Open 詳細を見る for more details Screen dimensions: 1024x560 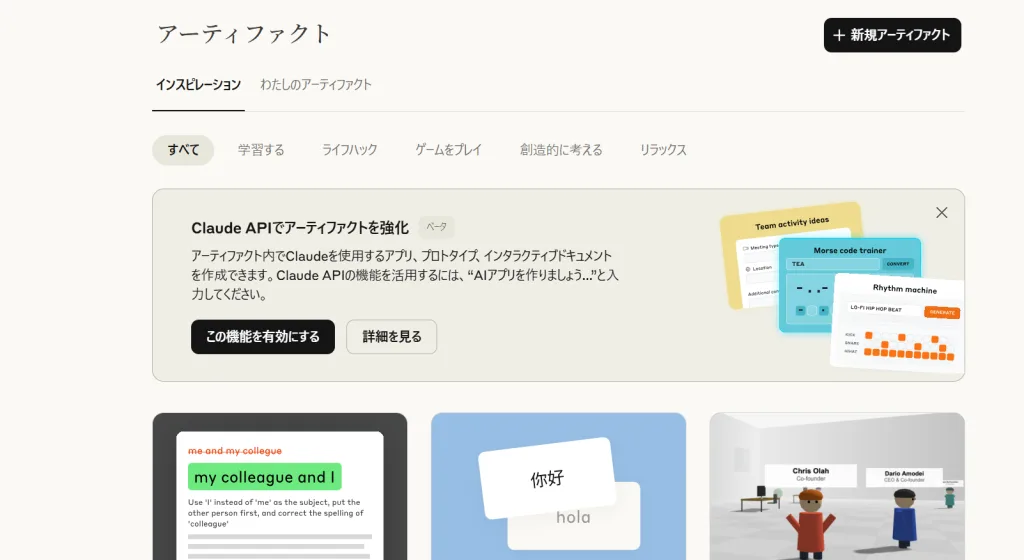point(392,337)
